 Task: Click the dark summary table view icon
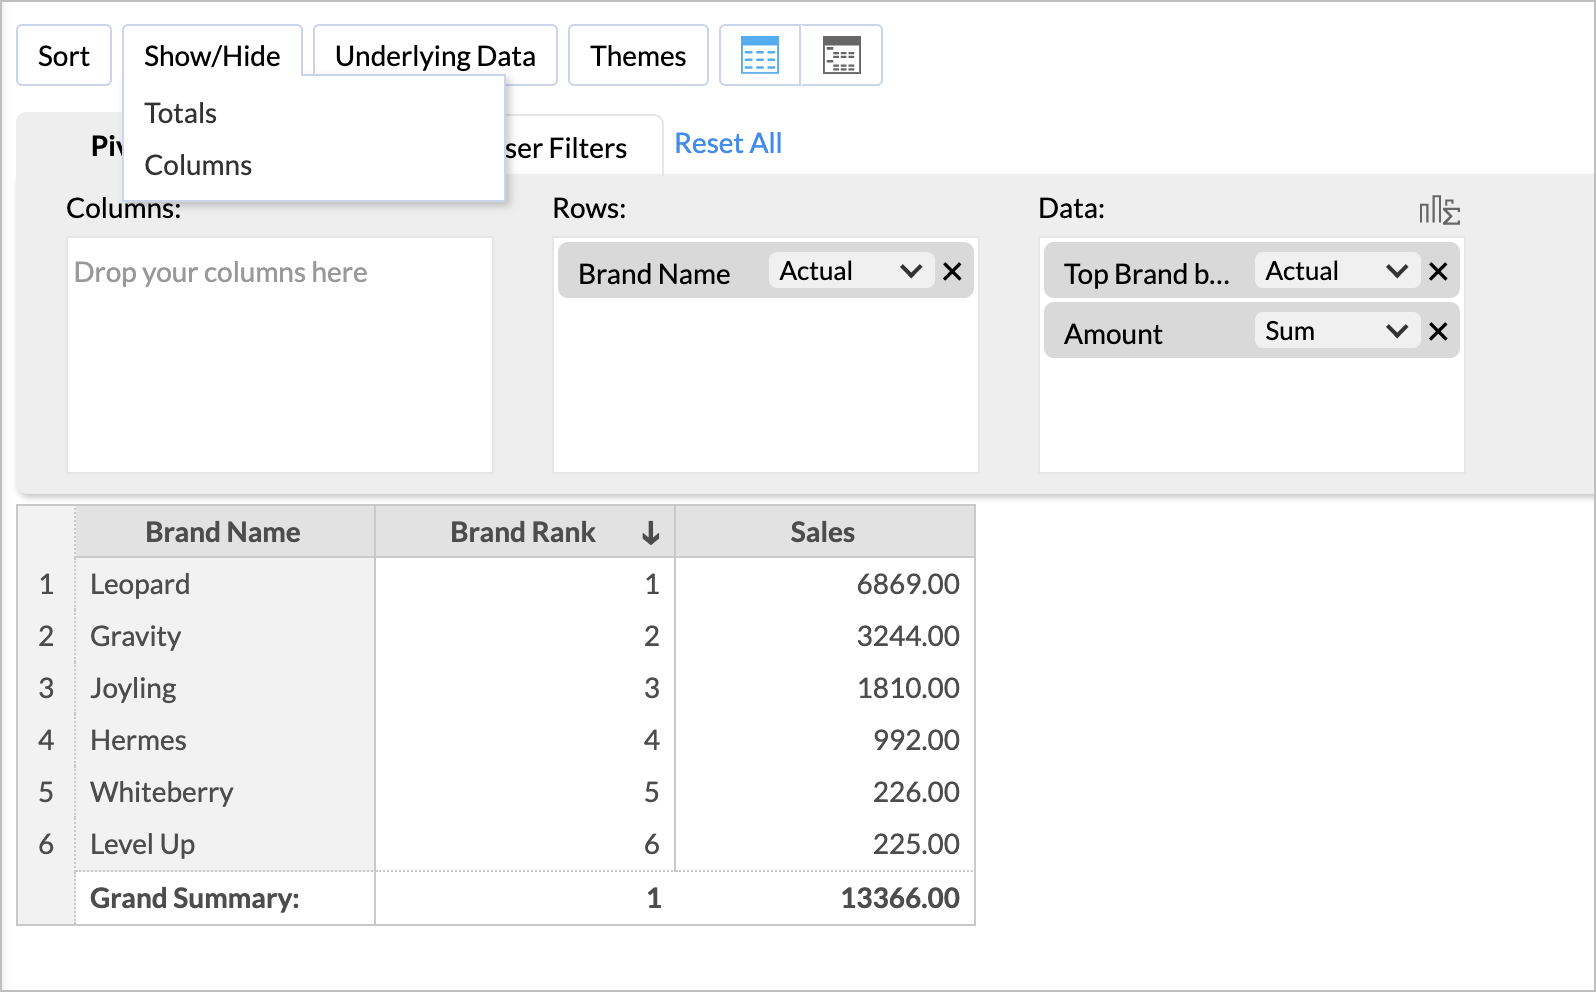pos(841,55)
